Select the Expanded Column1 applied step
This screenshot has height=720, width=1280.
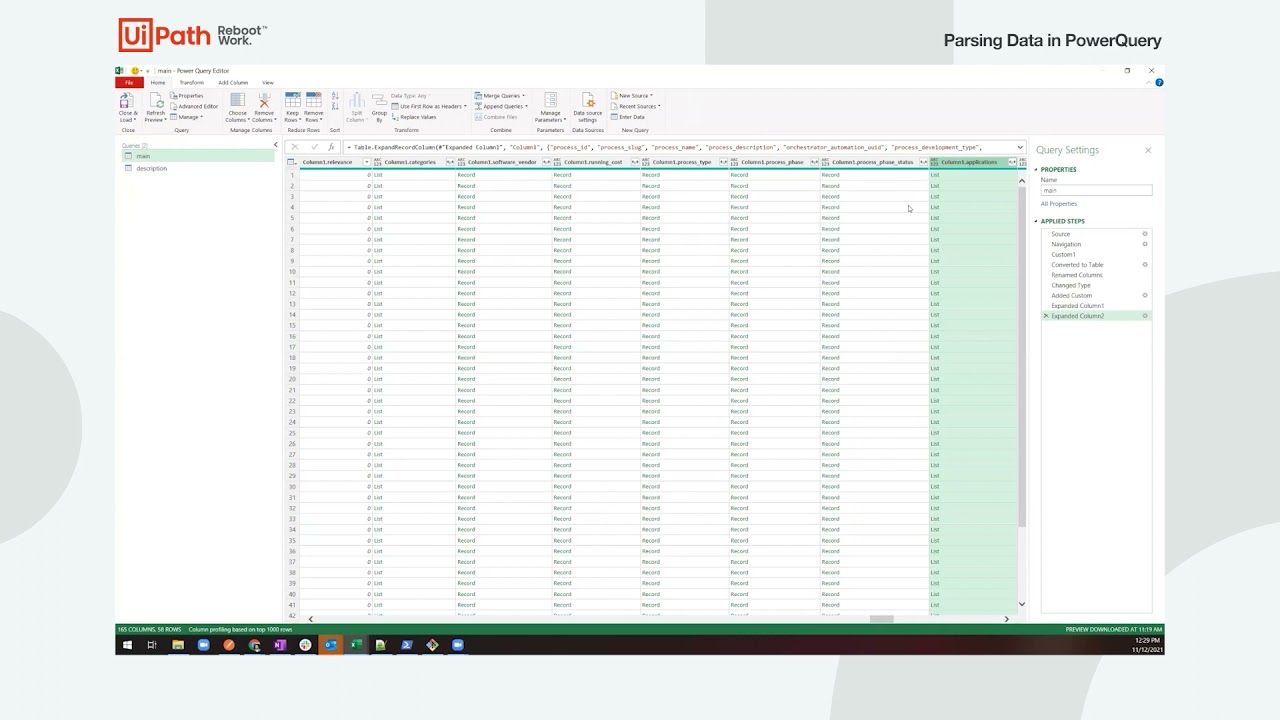[x=1078, y=306]
